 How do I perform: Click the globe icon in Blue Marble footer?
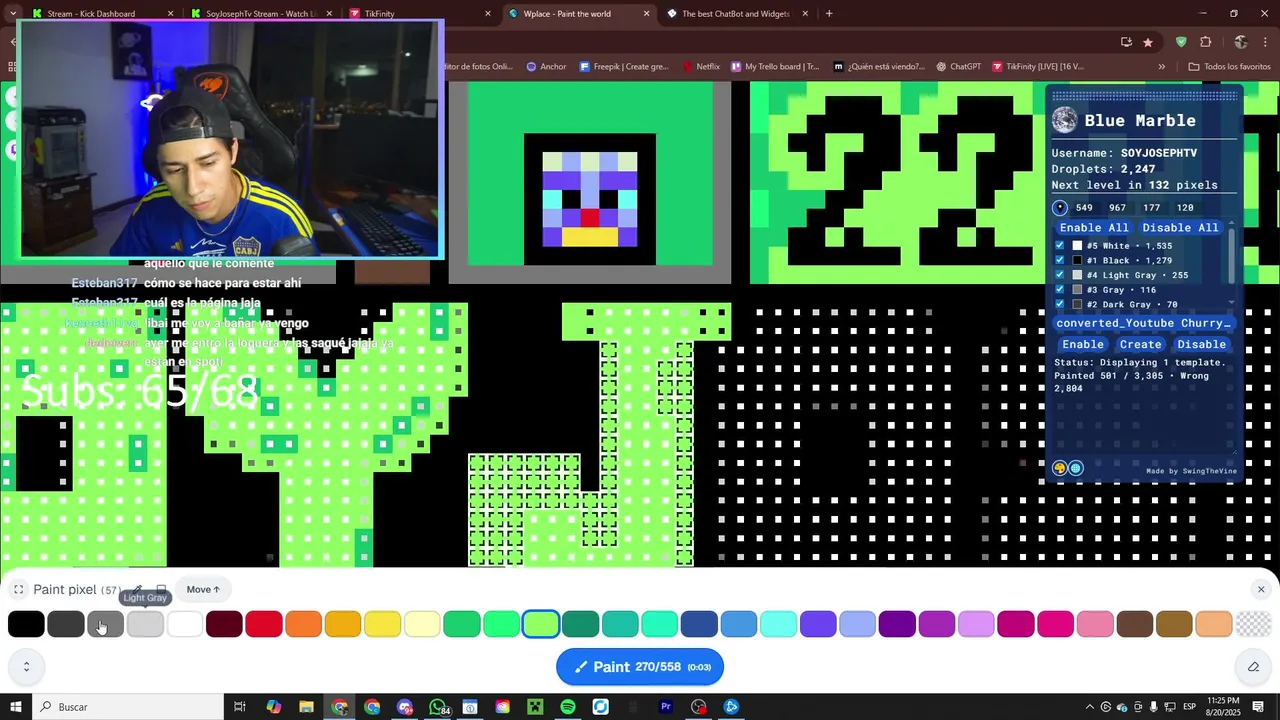point(1076,468)
